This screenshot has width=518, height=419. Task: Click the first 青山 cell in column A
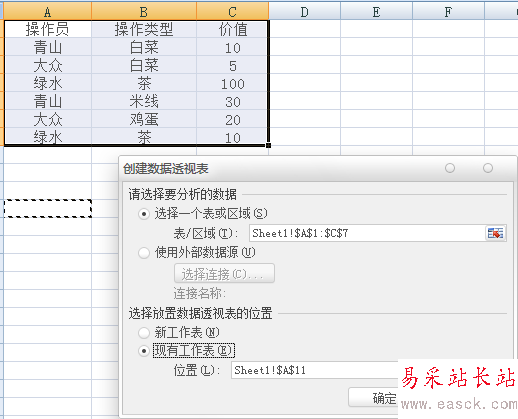coord(47,47)
